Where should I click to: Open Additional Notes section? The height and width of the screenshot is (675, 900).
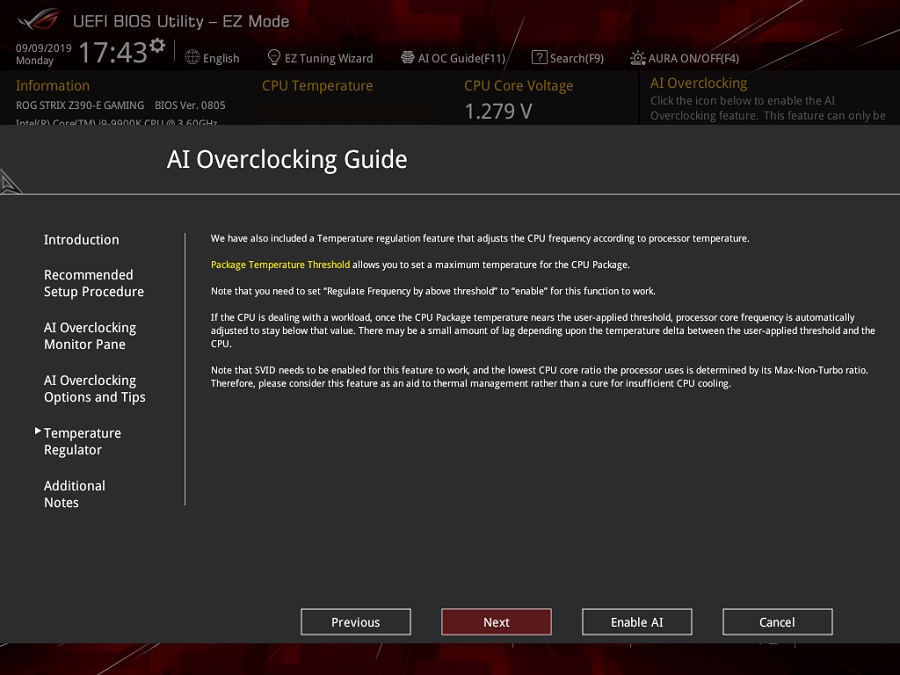pyautogui.click(x=74, y=494)
